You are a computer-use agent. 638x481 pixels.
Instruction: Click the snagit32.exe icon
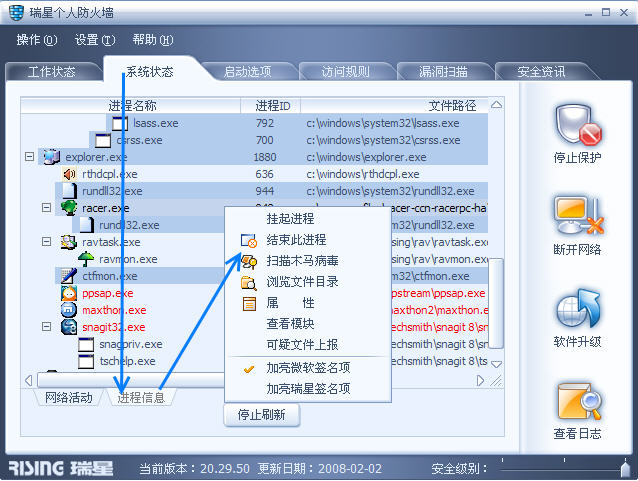[x=69, y=327]
